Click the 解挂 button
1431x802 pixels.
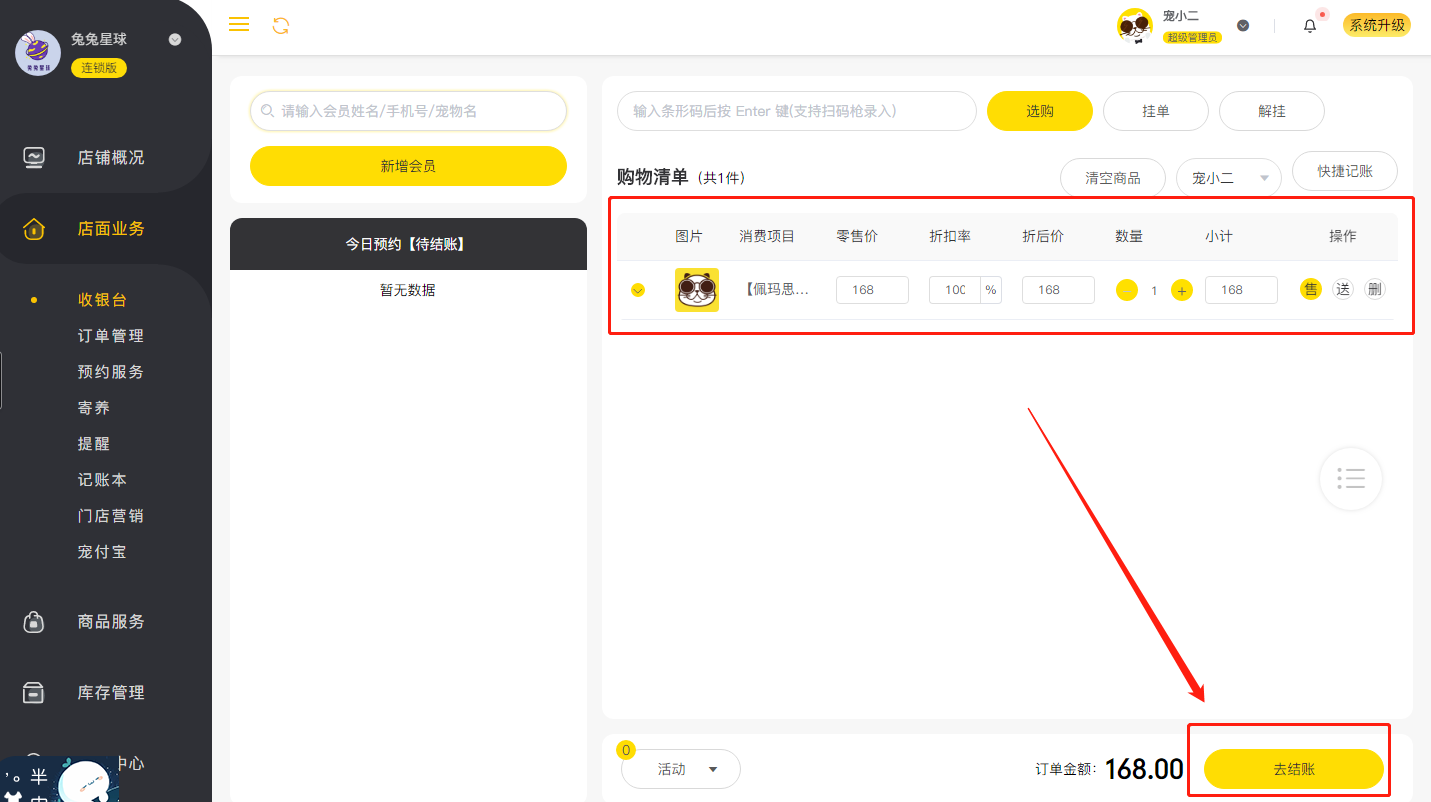(x=1272, y=111)
